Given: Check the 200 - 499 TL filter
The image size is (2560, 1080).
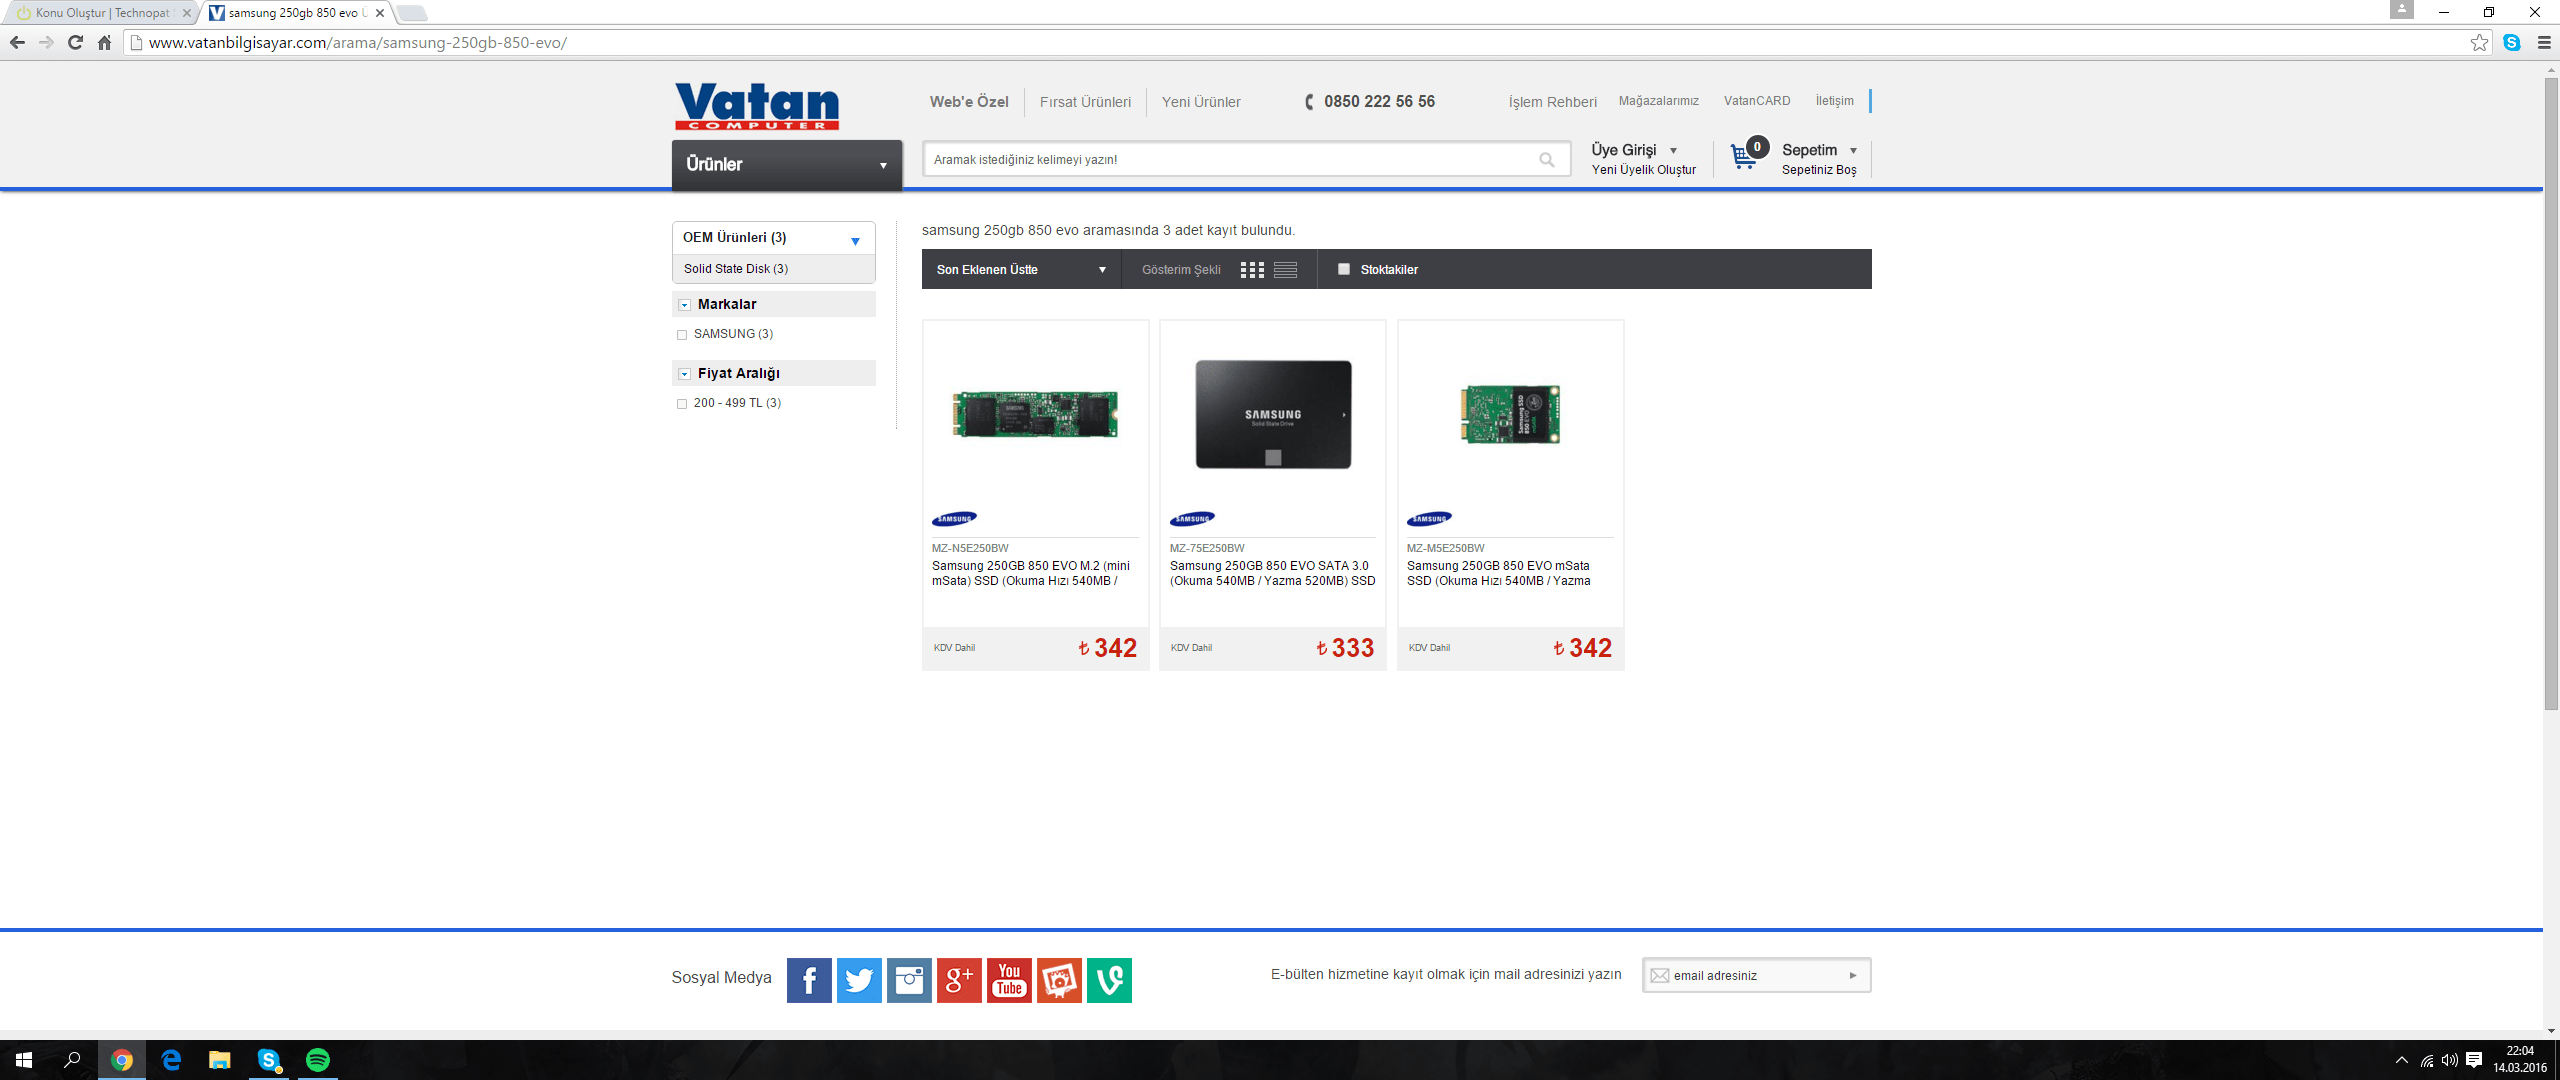Looking at the screenshot, I should [x=682, y=404].
